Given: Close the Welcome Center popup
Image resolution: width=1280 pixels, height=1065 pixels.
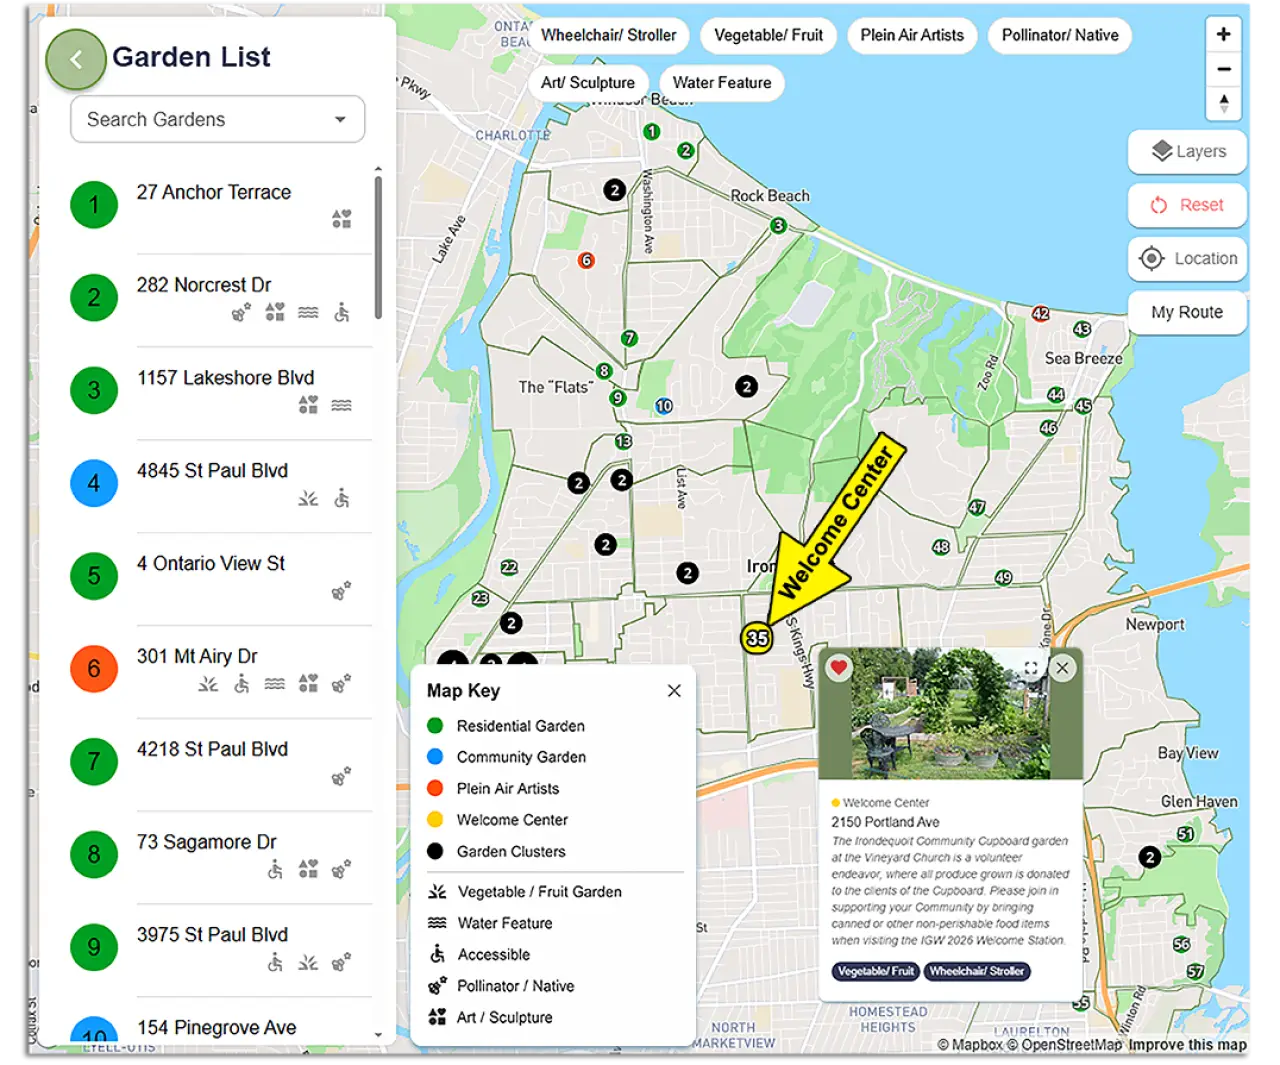Looking at the screenshot, I should 1062,668.
